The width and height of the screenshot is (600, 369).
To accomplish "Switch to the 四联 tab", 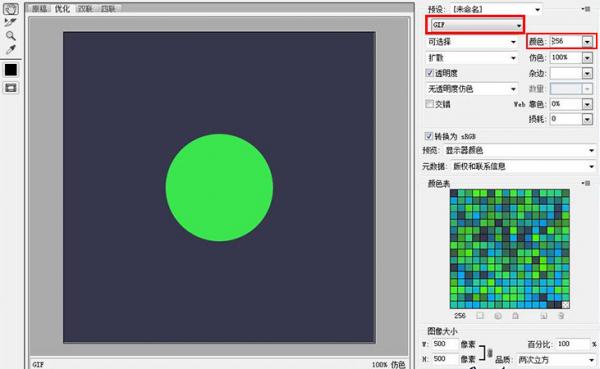I will pyautogui.click(x=108, y=9).
